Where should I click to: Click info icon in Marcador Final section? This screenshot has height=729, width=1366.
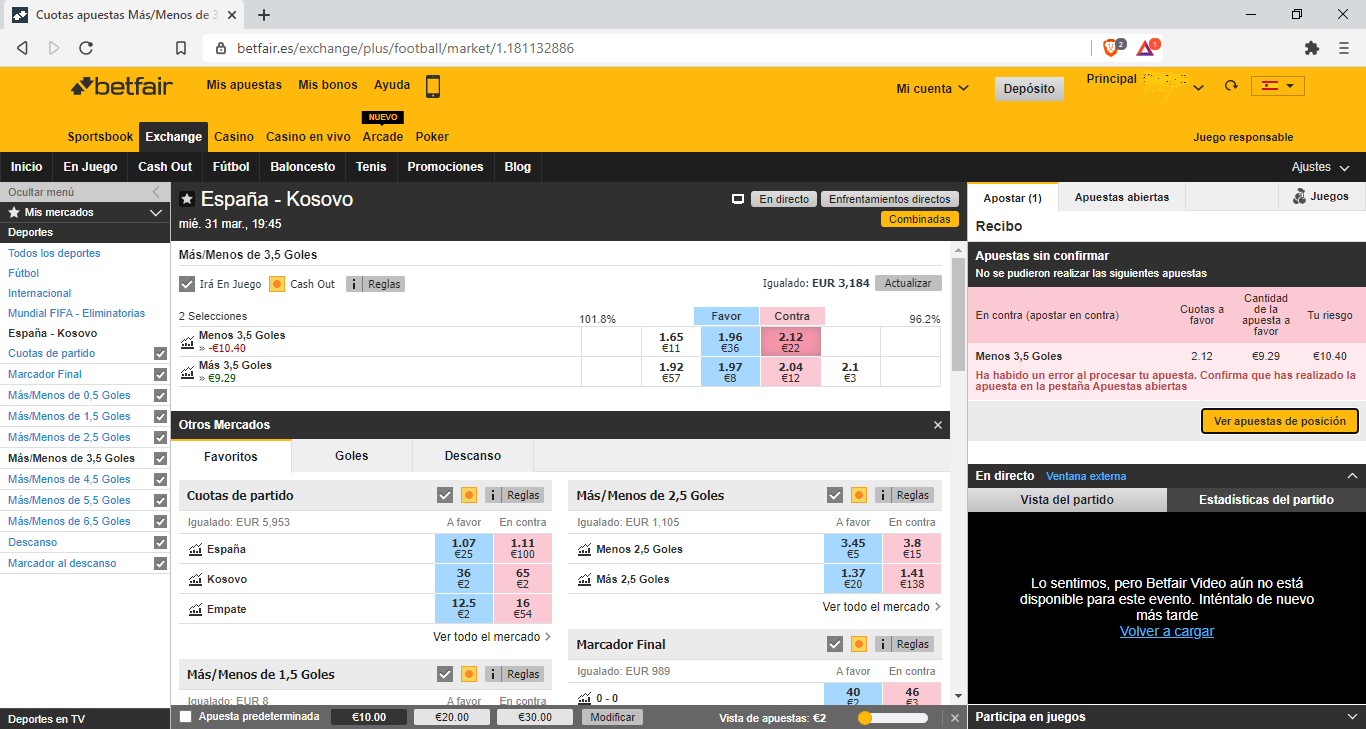pyautogui.click(x=883, y=644)
